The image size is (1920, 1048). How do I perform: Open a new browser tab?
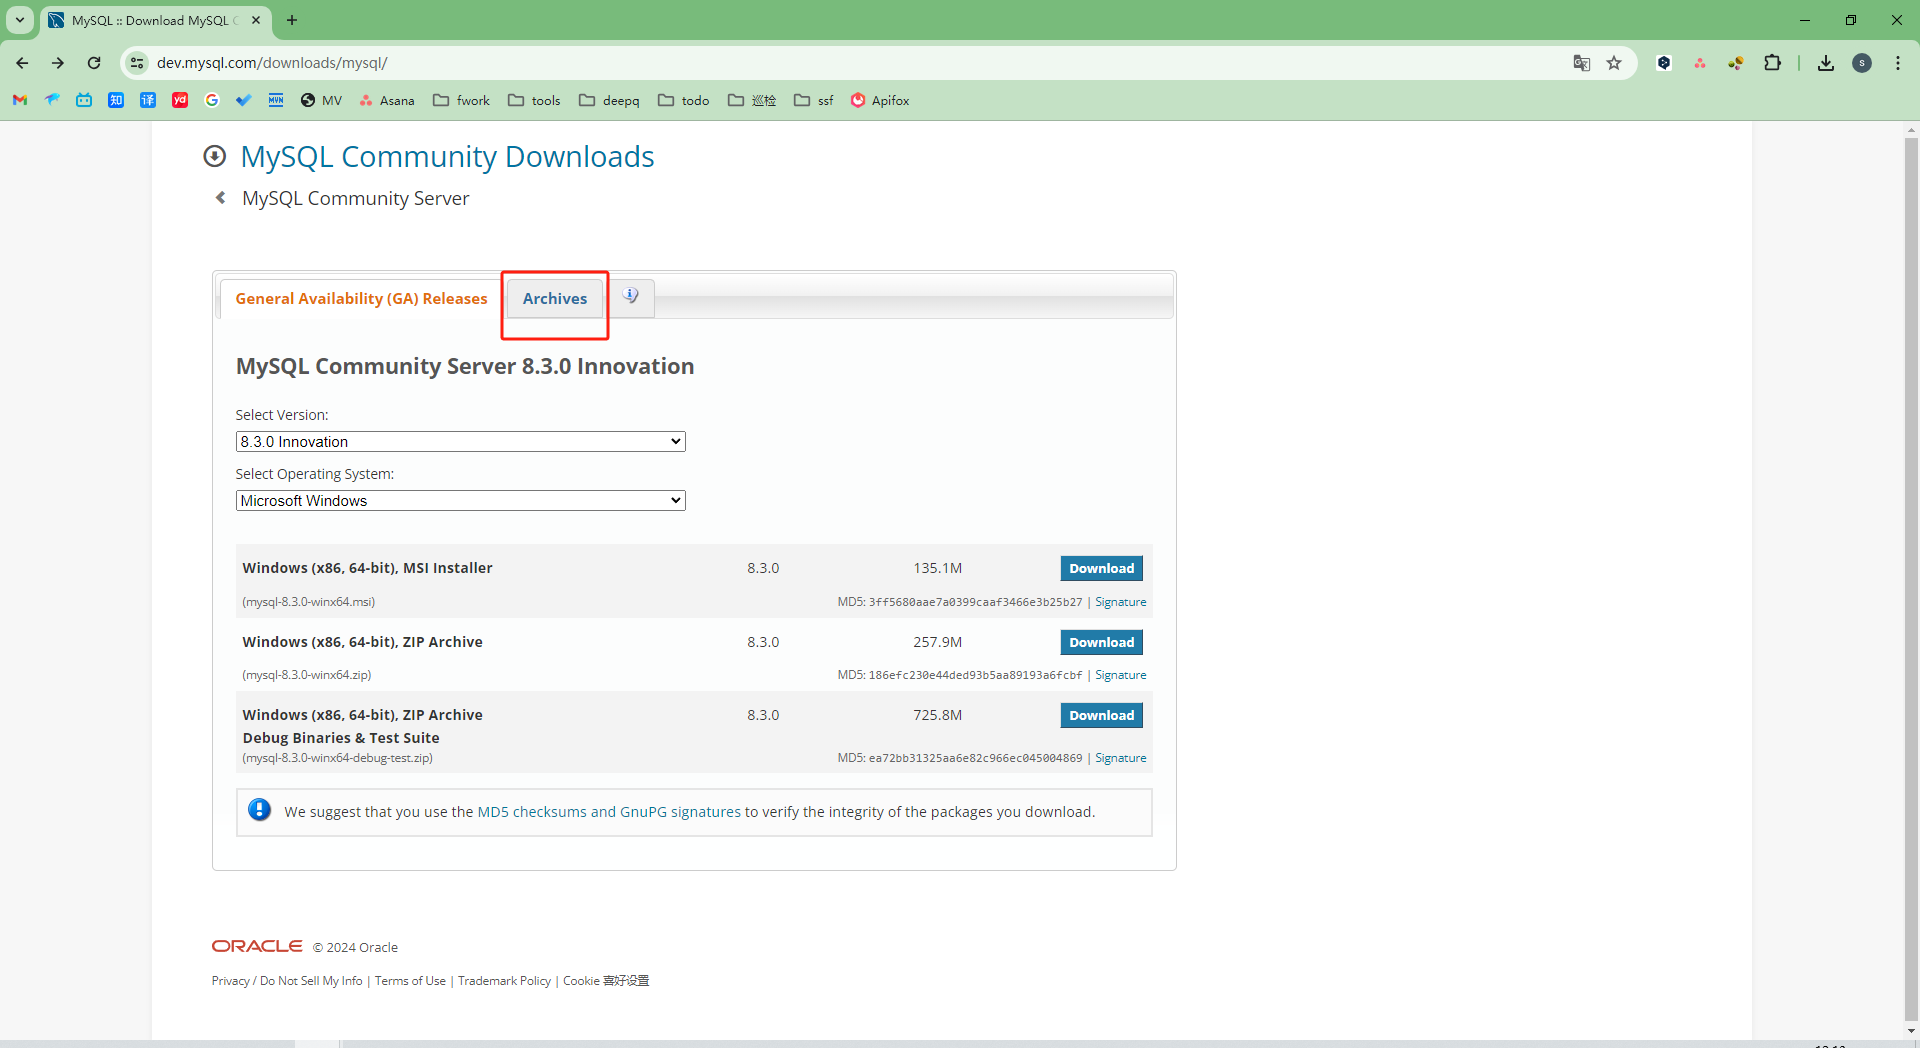(292, 20)
